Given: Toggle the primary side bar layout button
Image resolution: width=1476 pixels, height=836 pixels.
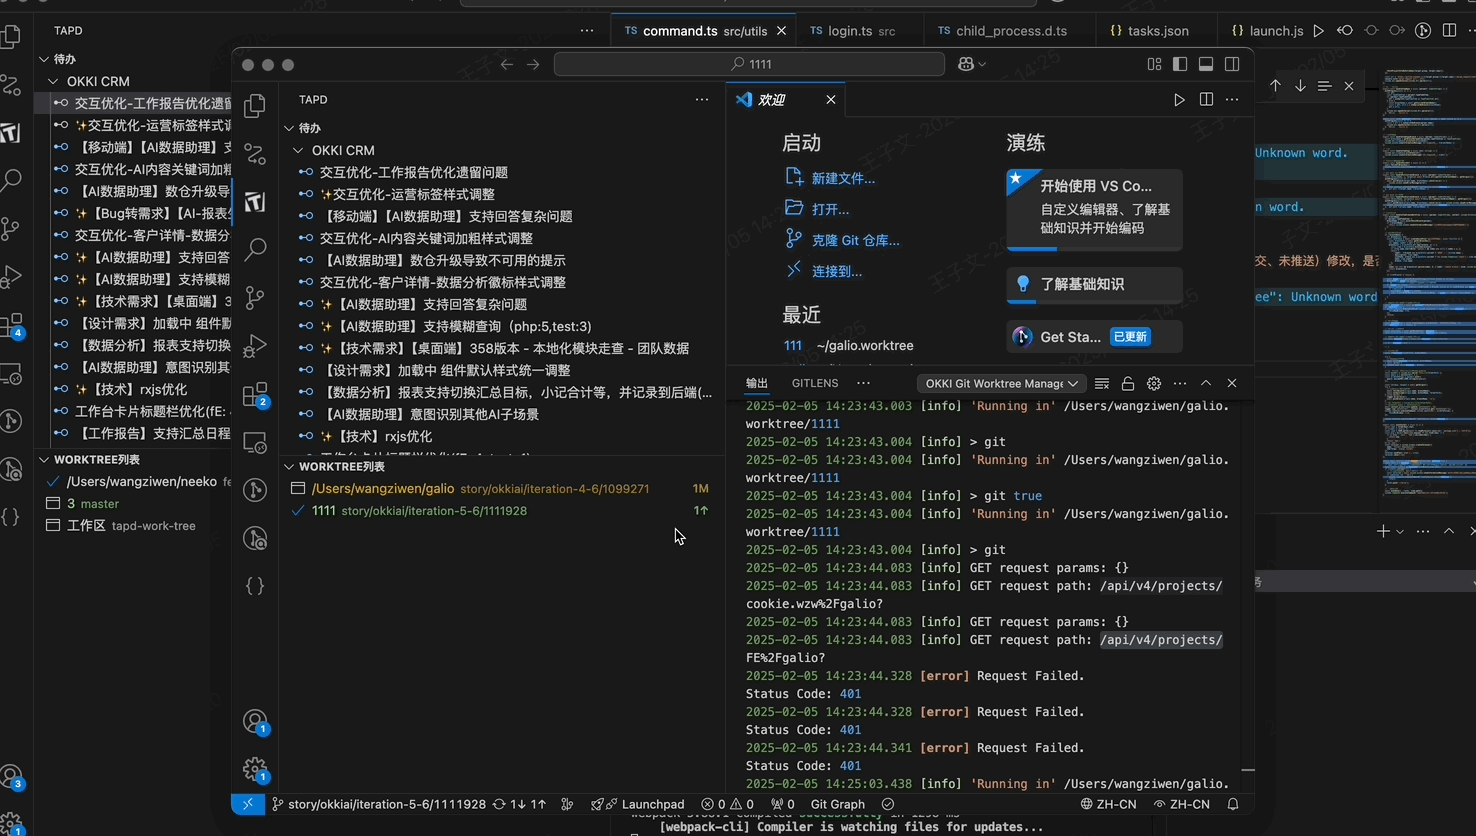Looking at the screenshot, I should pos(1180,64).
